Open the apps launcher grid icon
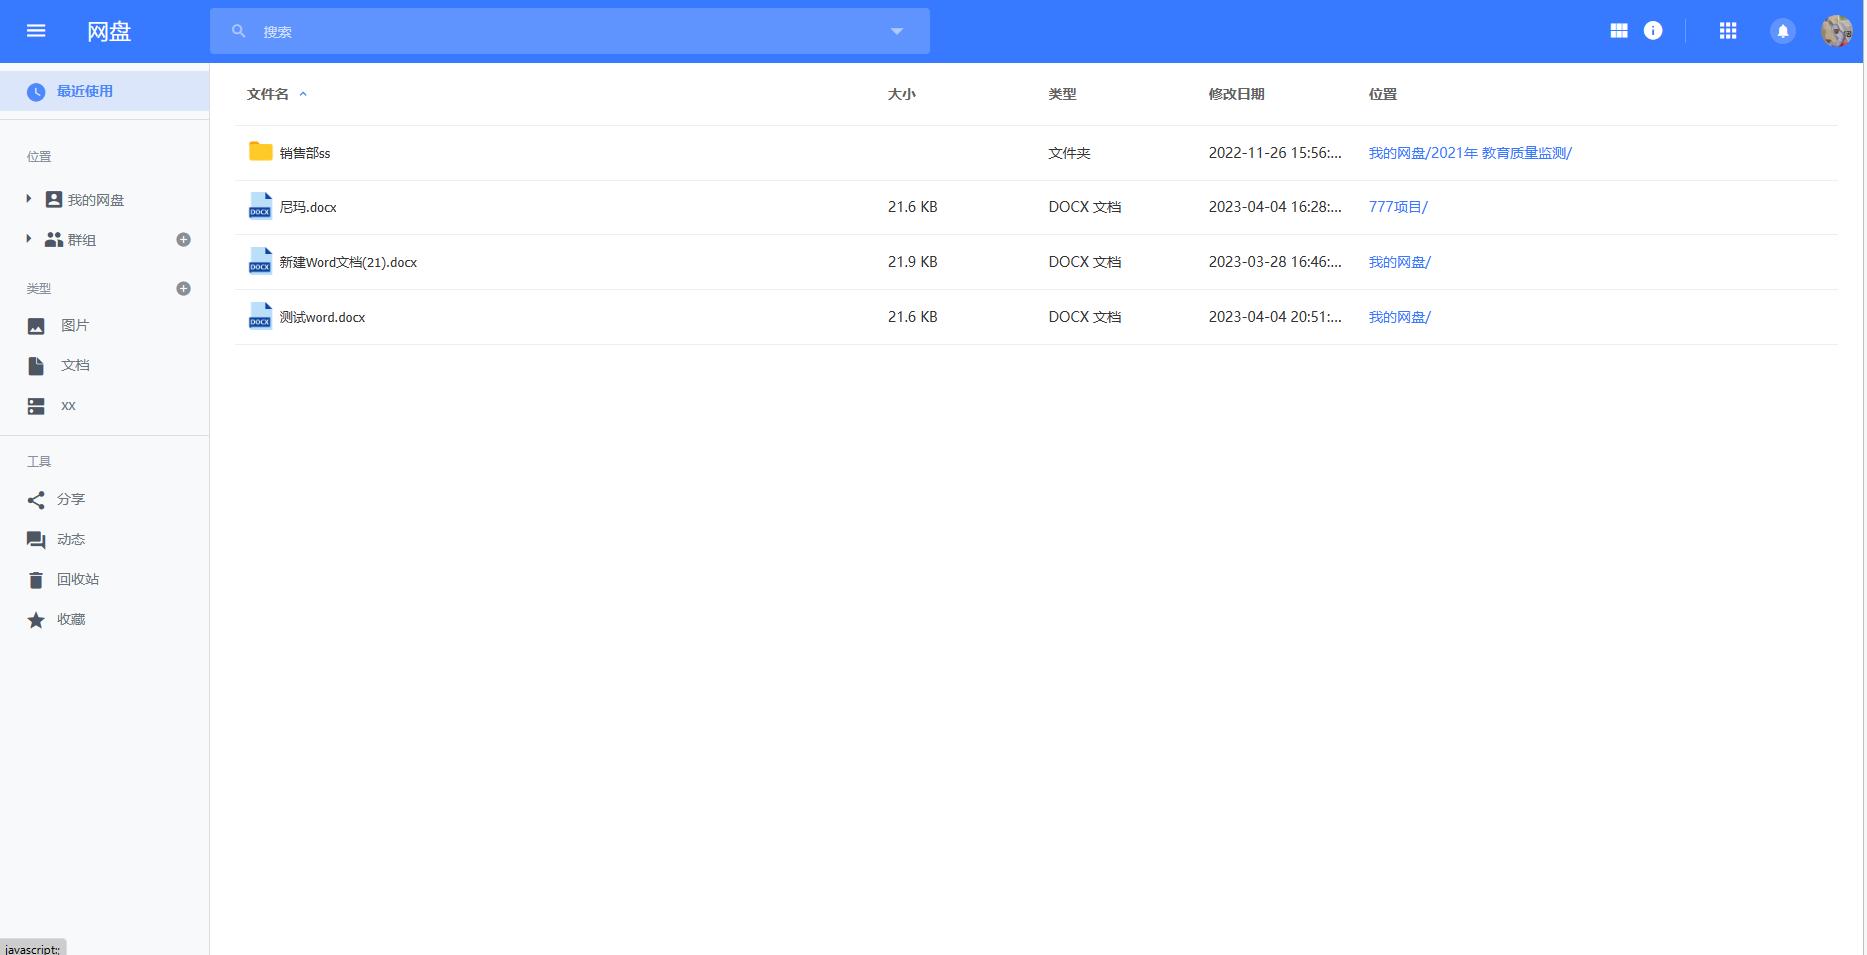Viewport: 1867px width, 955px height. pyautogui.click(x=1728, y=31)
